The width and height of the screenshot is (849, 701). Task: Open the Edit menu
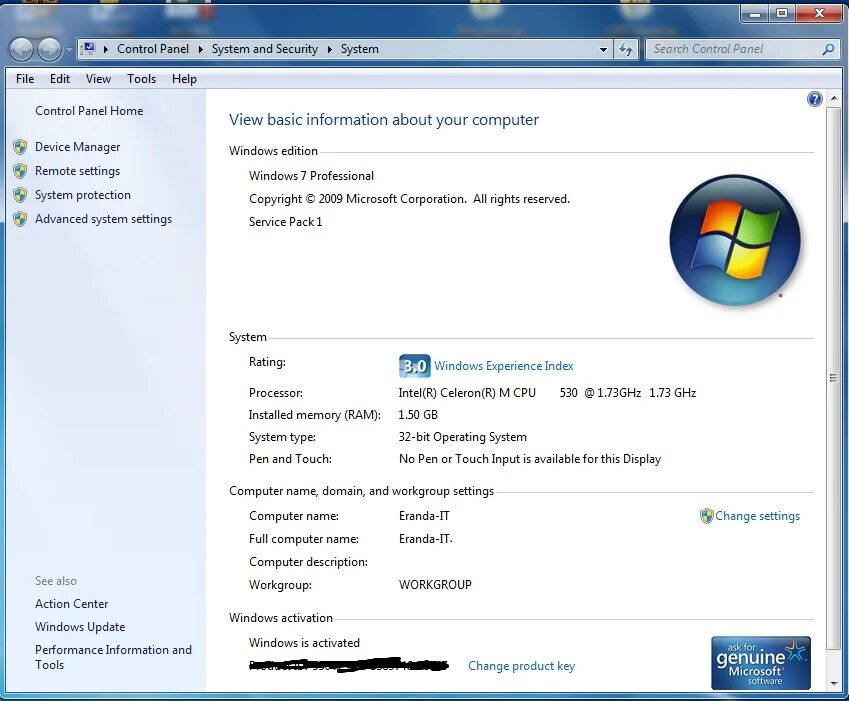click(60, 79)
